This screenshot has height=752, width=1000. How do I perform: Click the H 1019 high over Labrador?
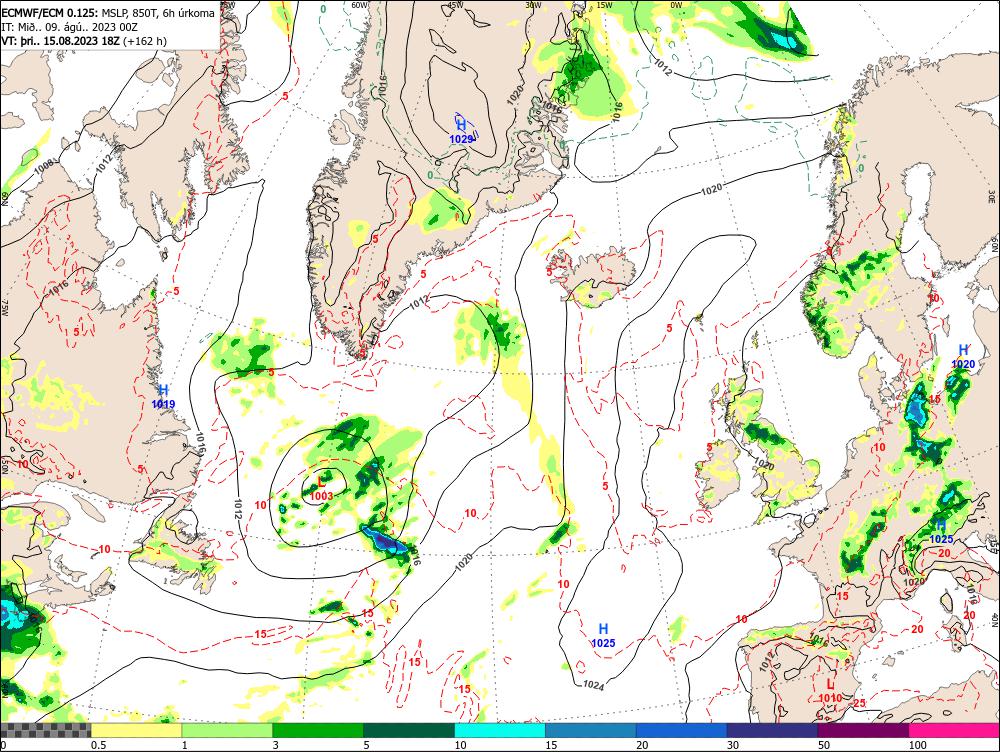pyautogui.click(x=163, y=397)
